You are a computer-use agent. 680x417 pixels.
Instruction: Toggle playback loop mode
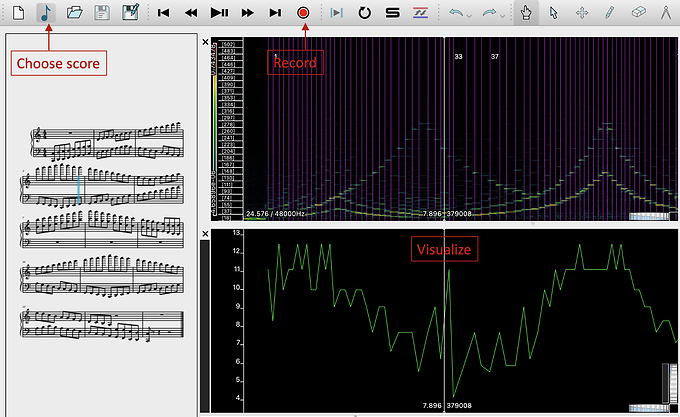point(365,13)
